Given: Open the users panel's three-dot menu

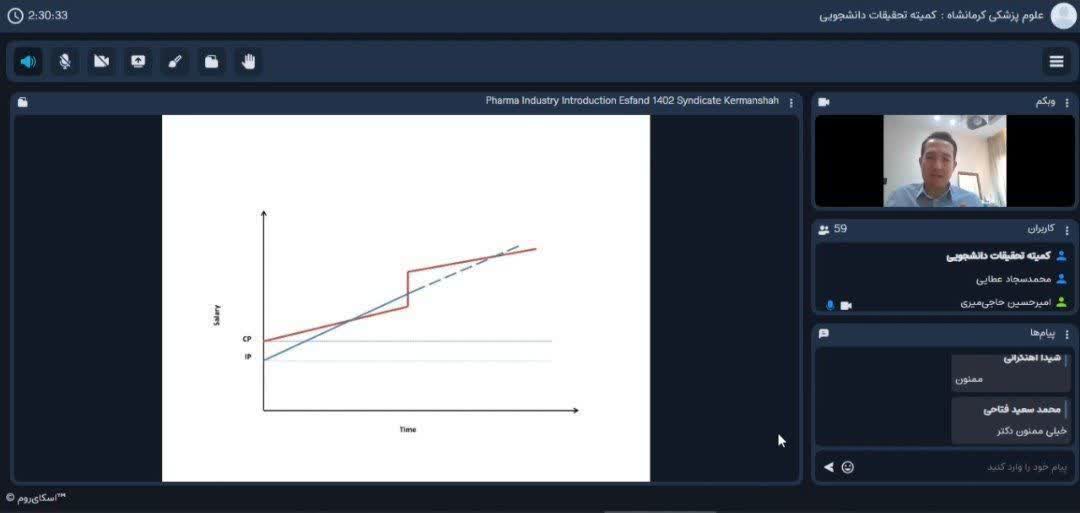Looking at the screenshot, I should 1066,230.
